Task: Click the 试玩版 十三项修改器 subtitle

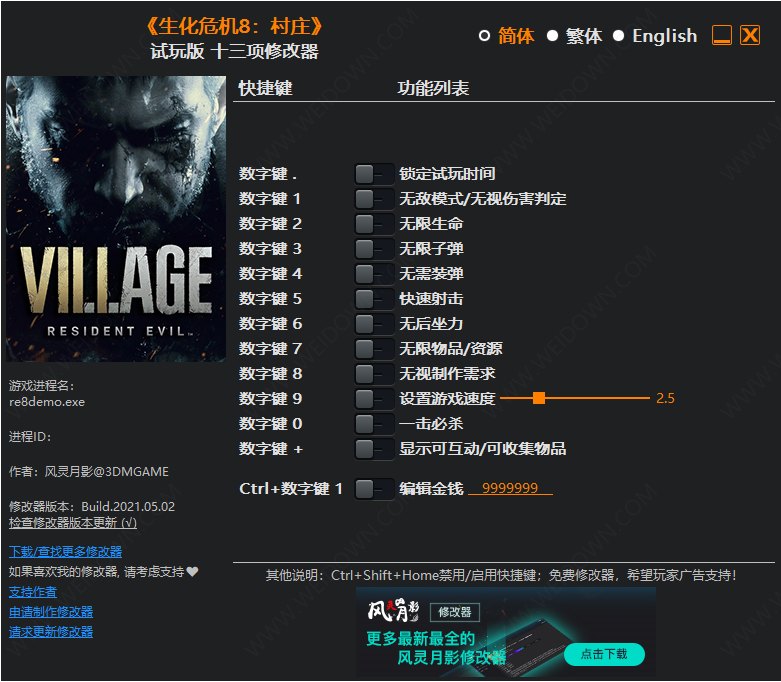Action: 234,51
